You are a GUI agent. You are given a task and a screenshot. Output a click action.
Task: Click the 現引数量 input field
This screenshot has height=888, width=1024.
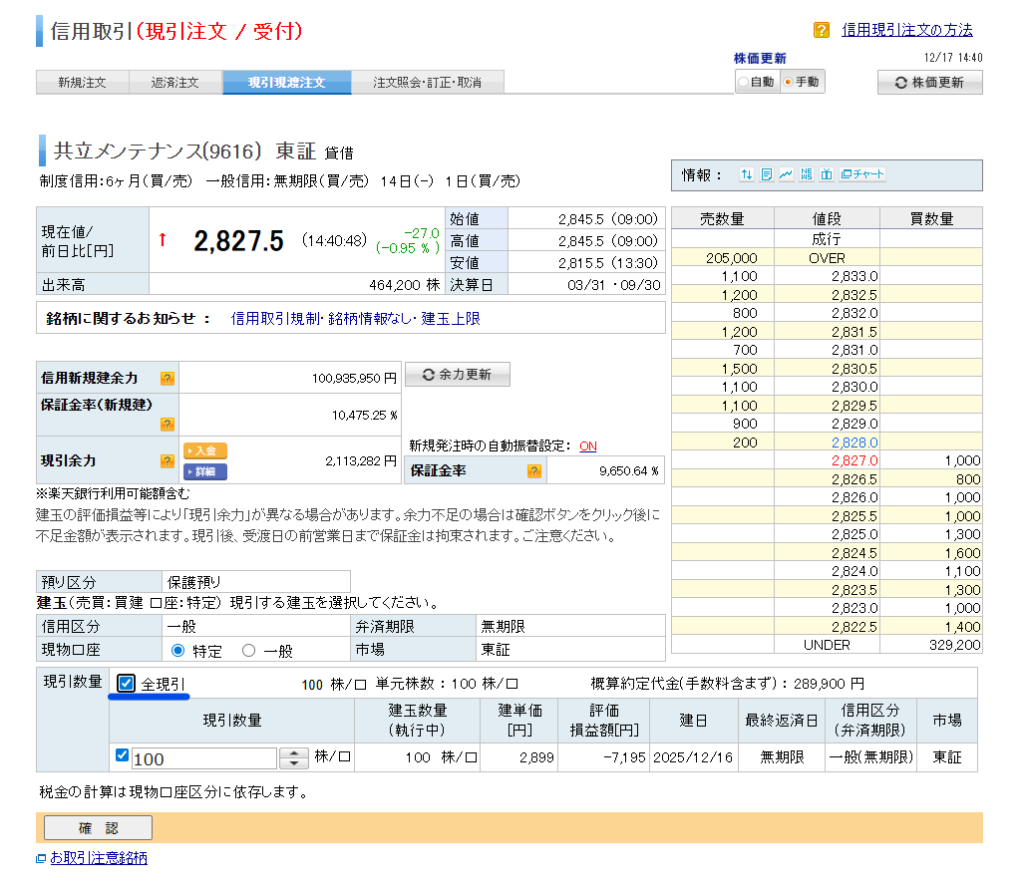tap(203, 758)
